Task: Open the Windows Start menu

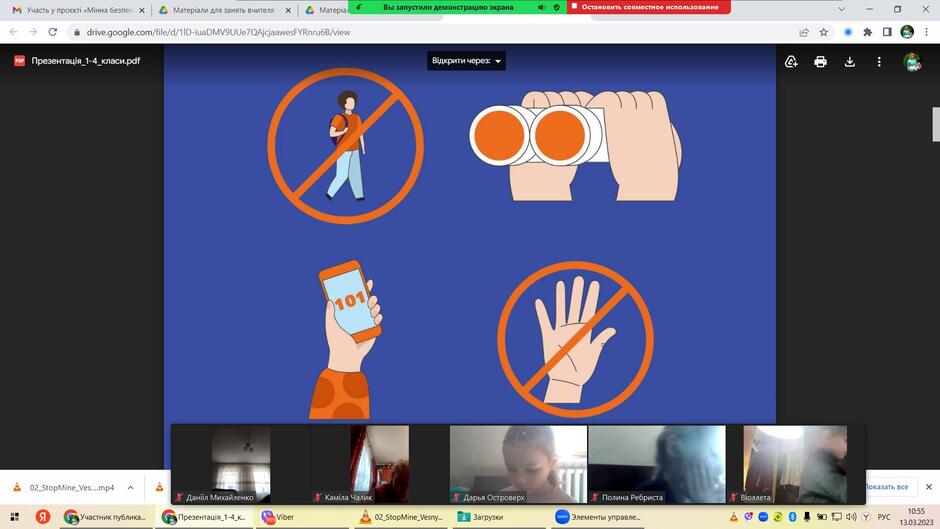Action: click(x=14, y=516)
